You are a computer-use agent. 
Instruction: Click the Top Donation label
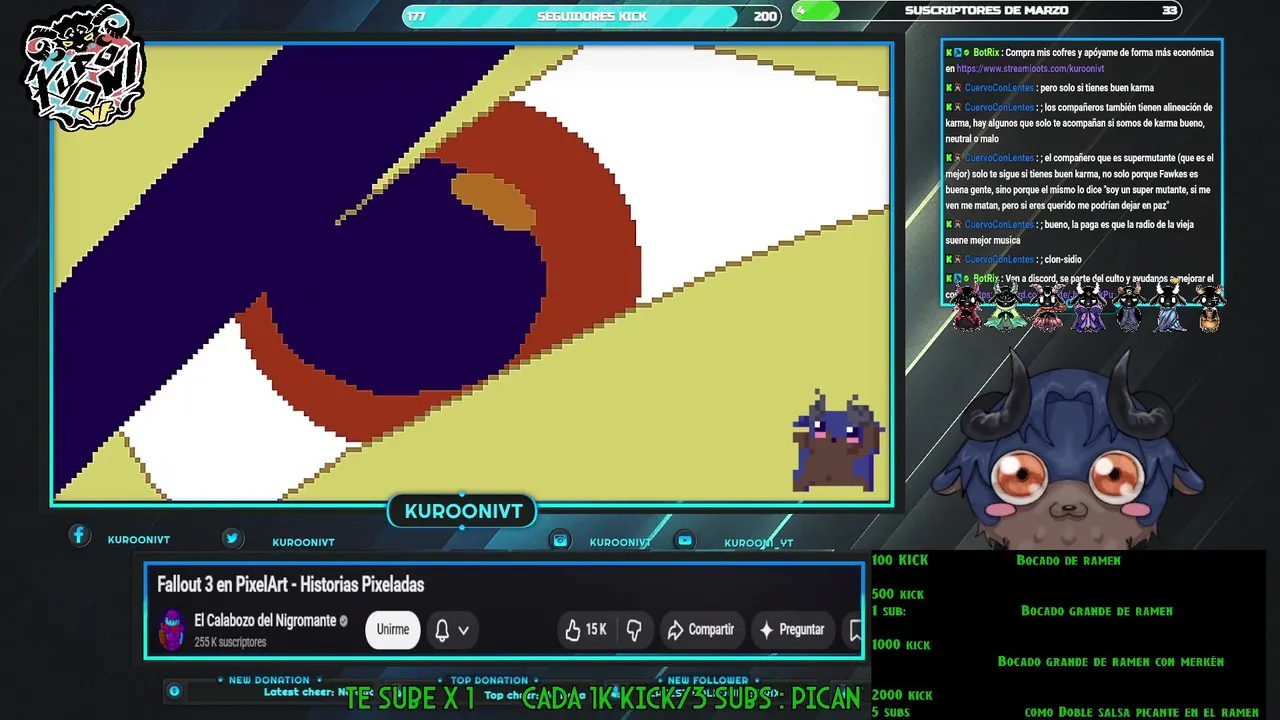[x=489, y=680]
